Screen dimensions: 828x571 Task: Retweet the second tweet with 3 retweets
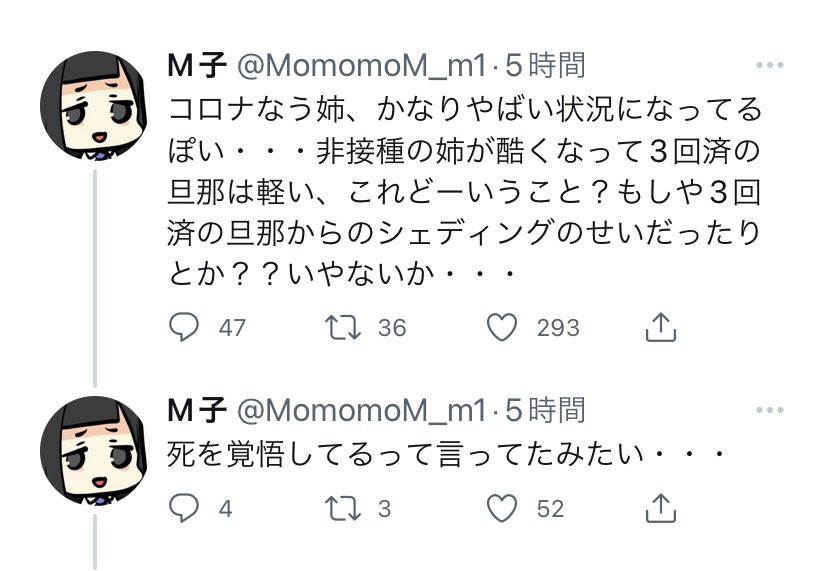click(x=343, y=509)
